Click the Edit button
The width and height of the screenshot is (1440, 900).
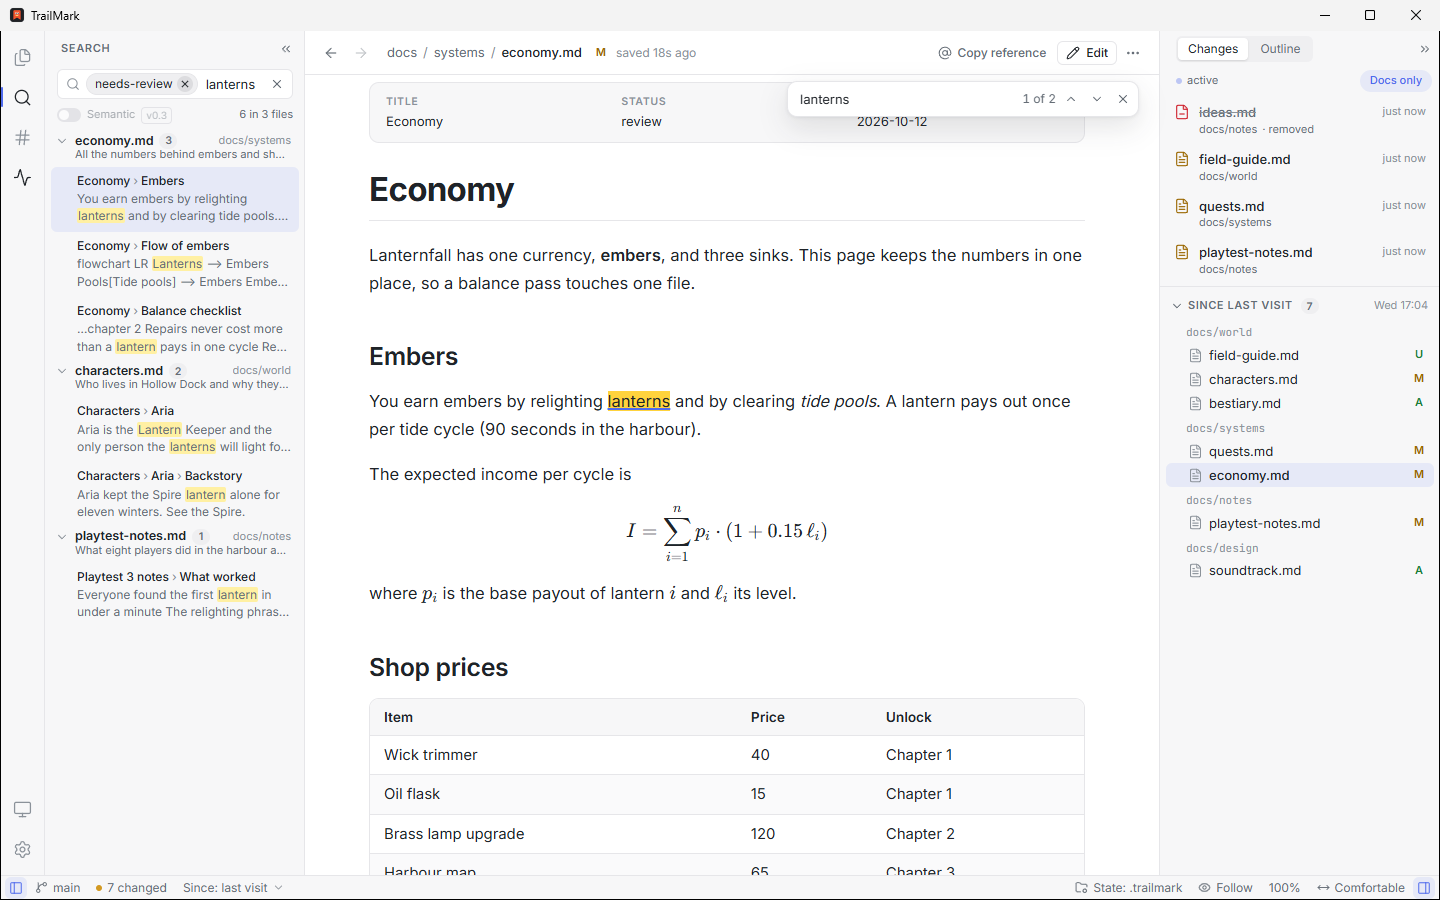pyautogui.click(x=1087, y=53)
